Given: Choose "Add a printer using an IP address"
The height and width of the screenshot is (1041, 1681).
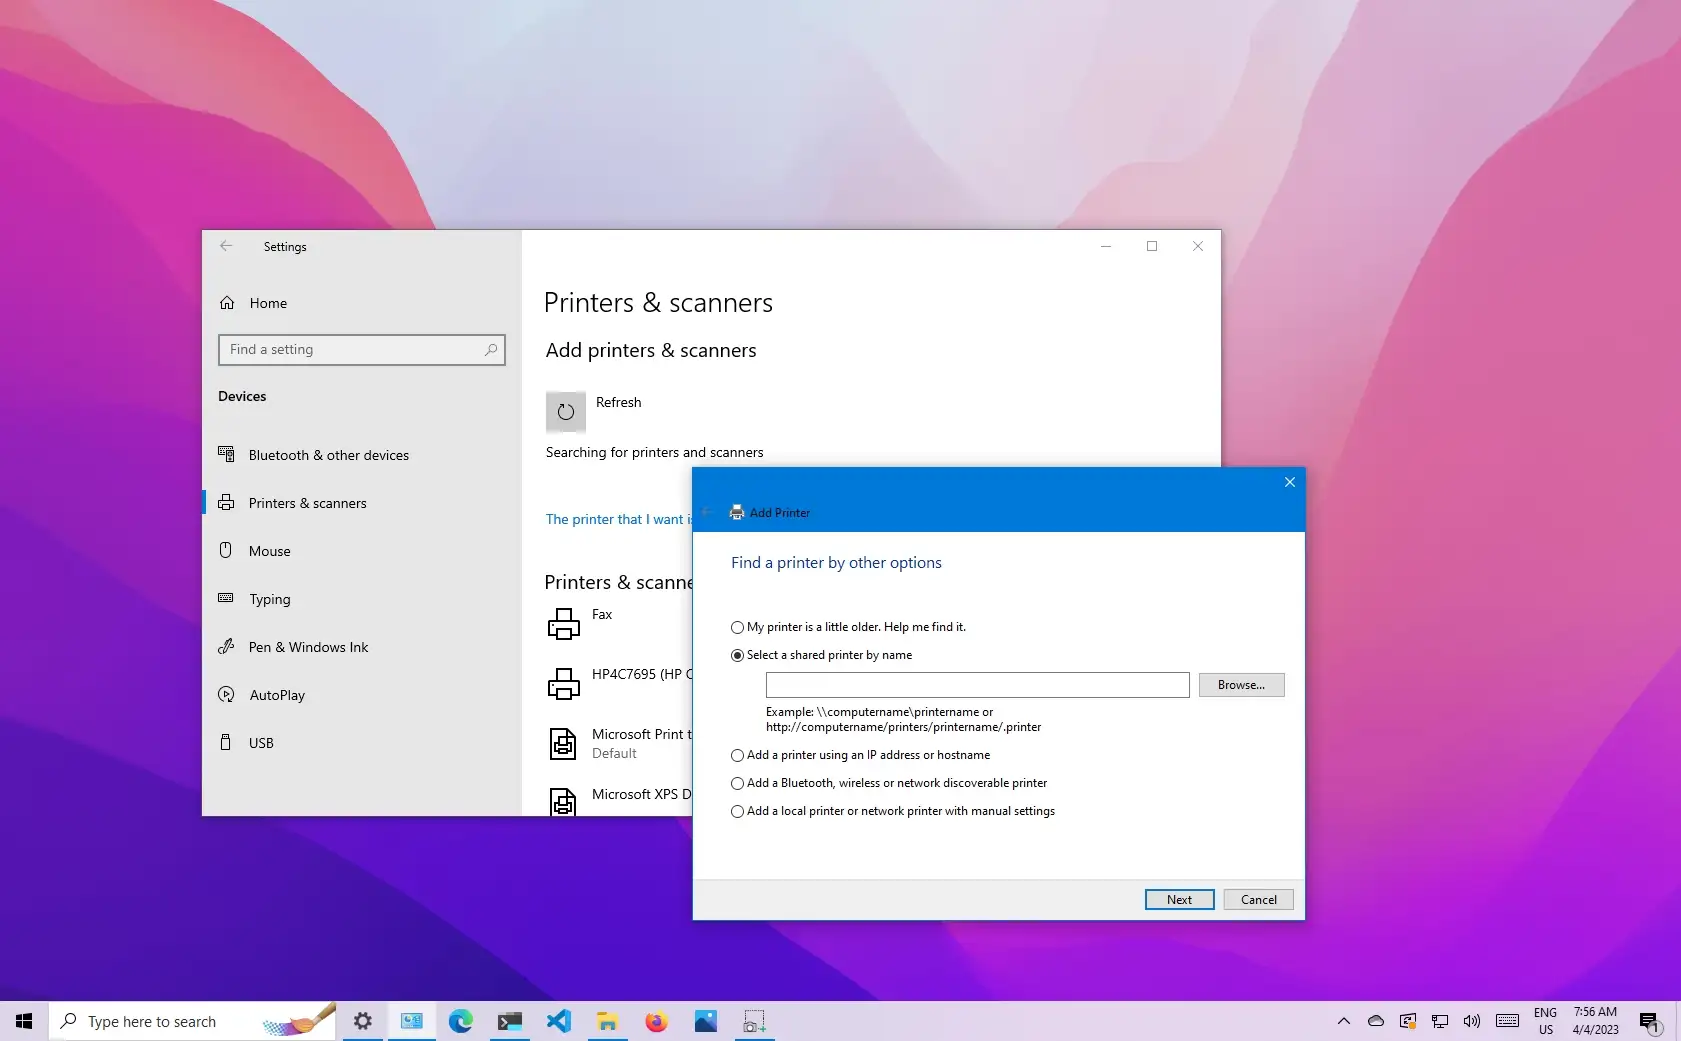Looking at the screenshot, I should 738,756.
